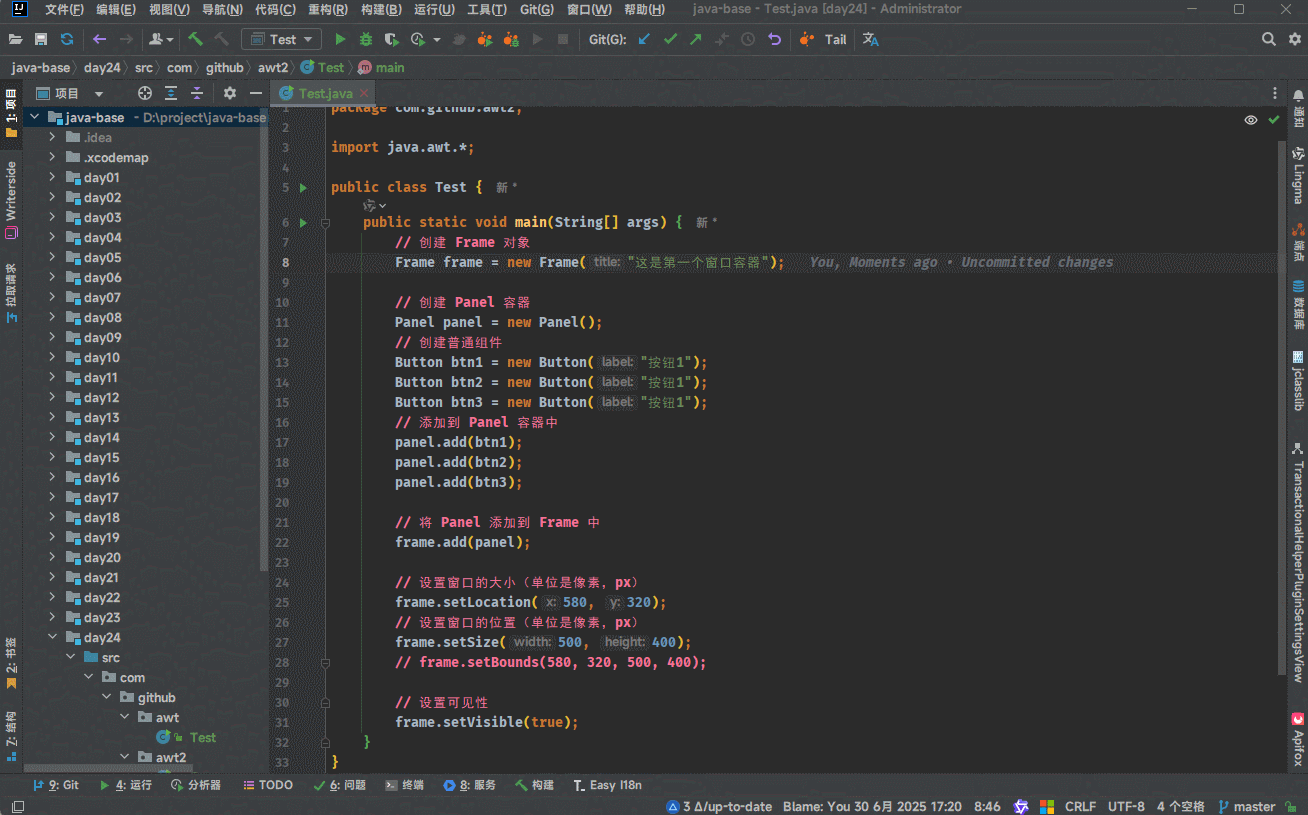The image size is (1308, 815).
Task: Open the TODO tool window tab
Action: pyautogui.click(x=268, y=785)
